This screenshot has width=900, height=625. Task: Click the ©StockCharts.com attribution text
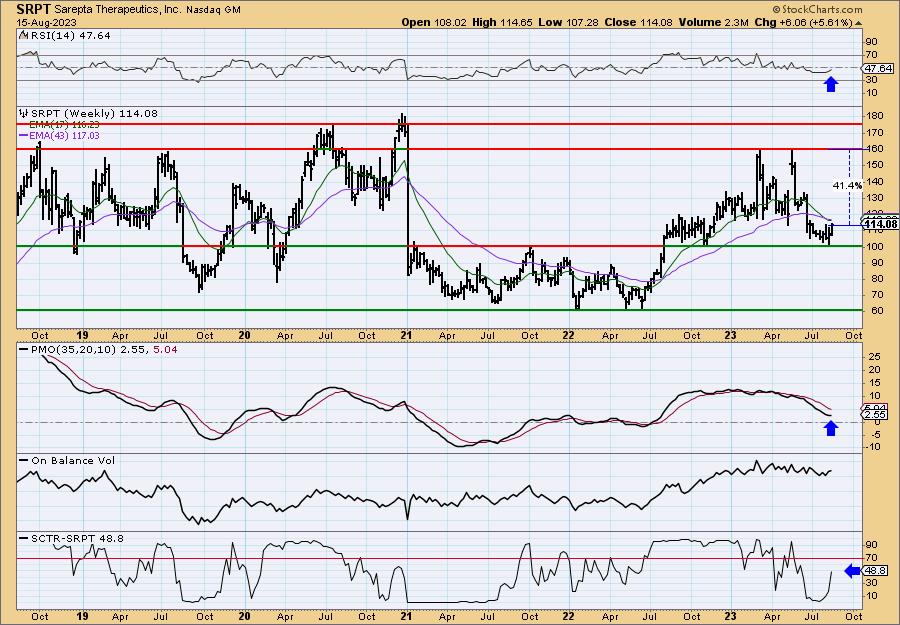(x=817, y=9)
